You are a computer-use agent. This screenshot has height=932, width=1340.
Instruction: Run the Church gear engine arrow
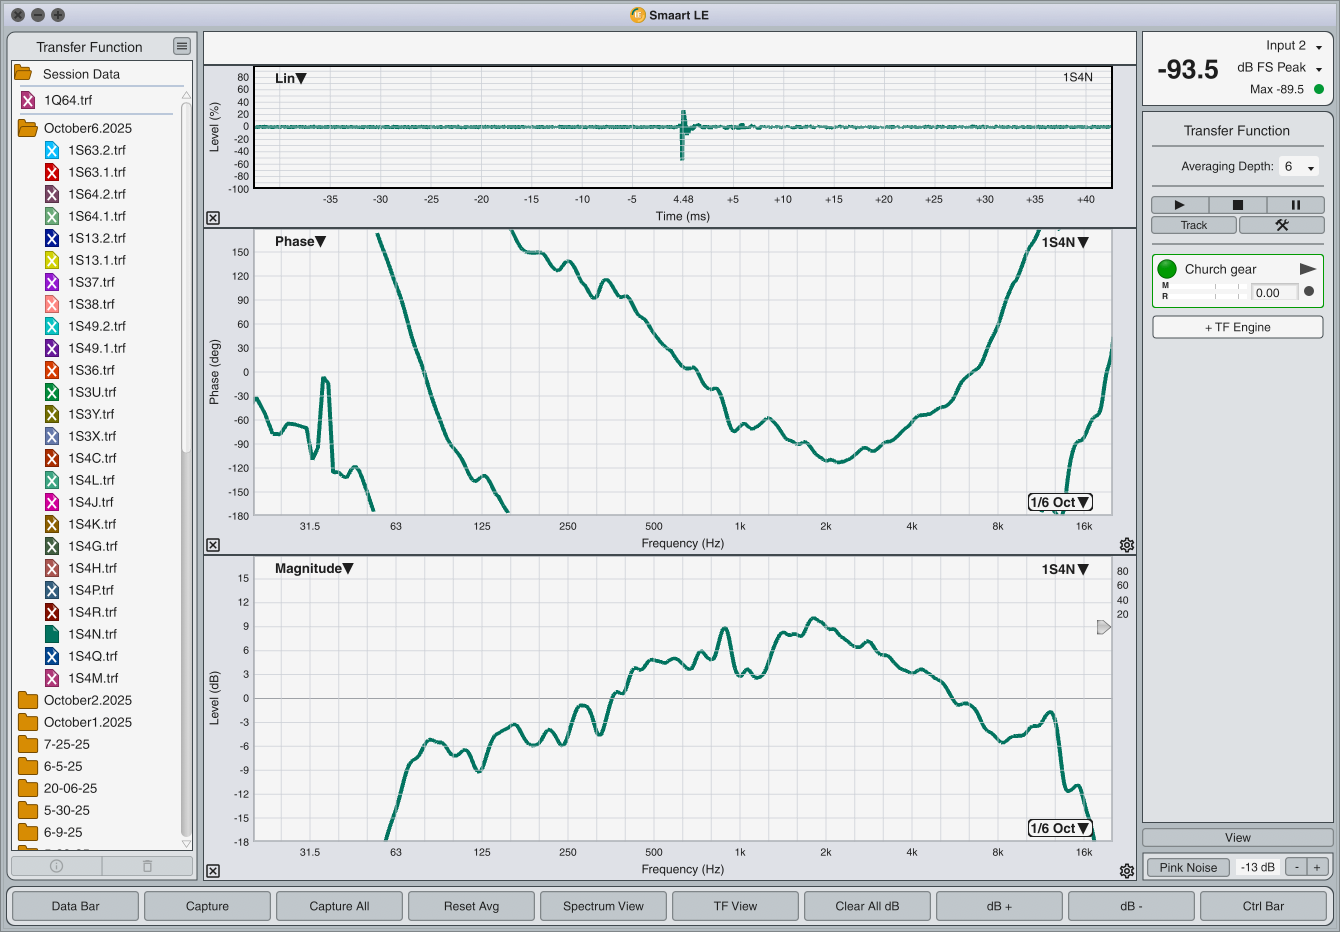[x=1307, y=269]
